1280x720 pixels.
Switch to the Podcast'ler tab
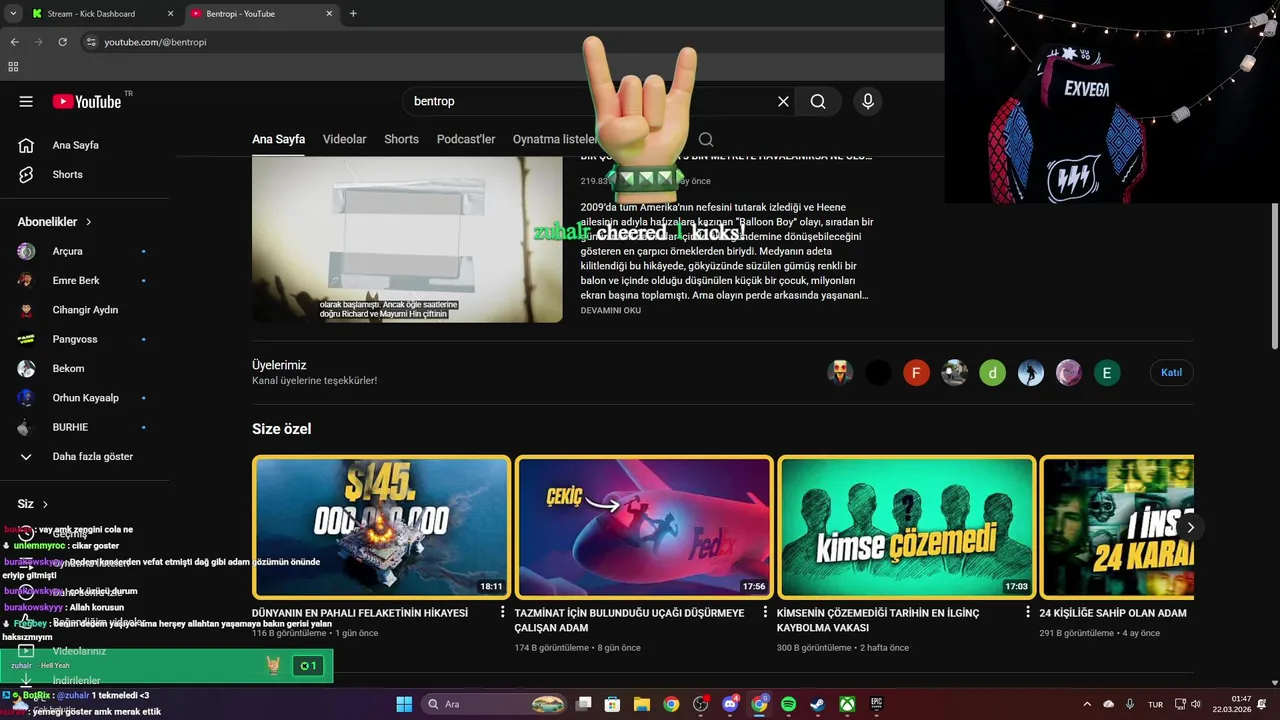466,139
